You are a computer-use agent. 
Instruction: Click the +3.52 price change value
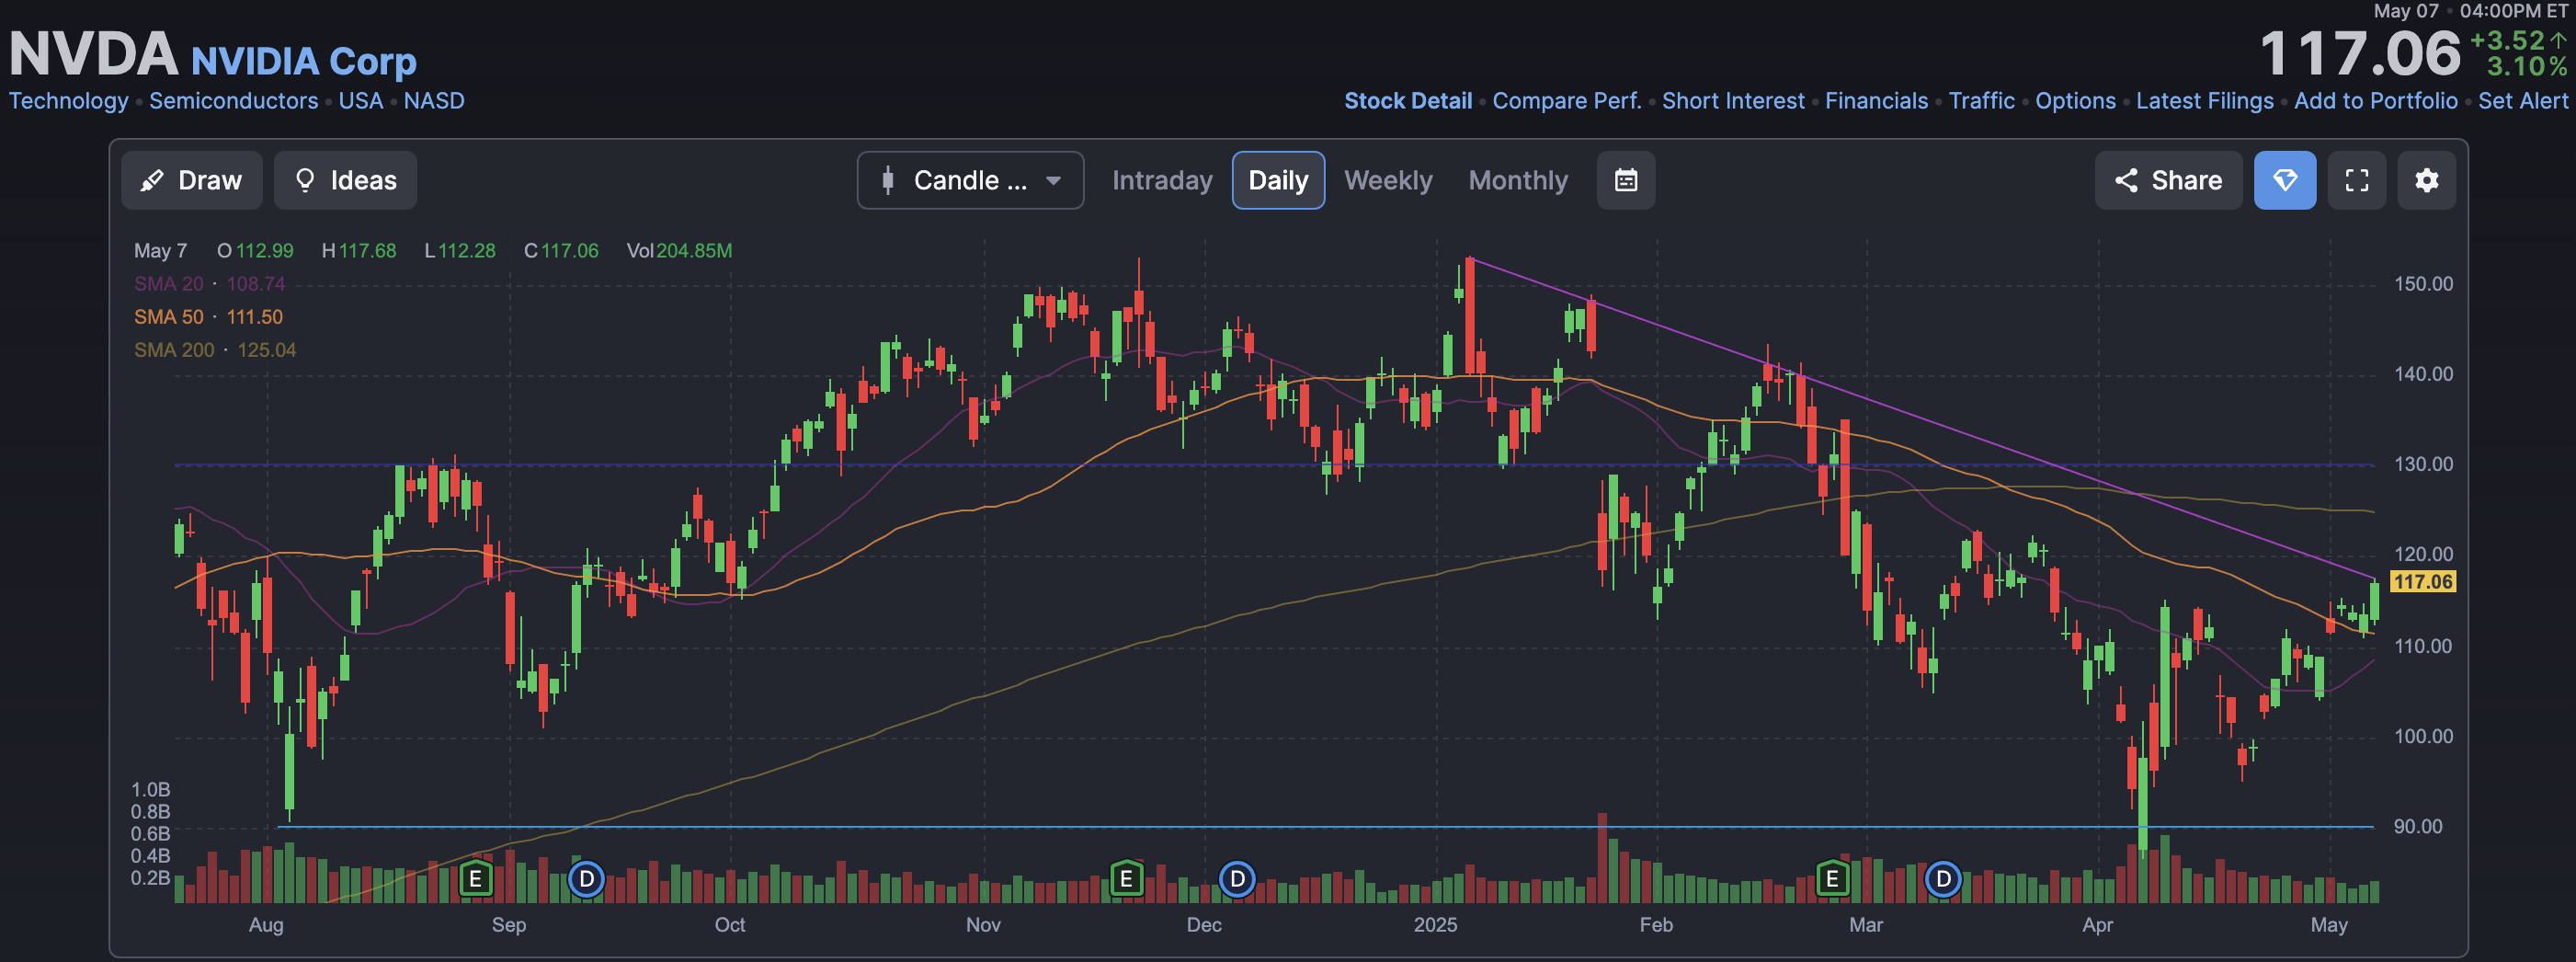[2507, 40]
